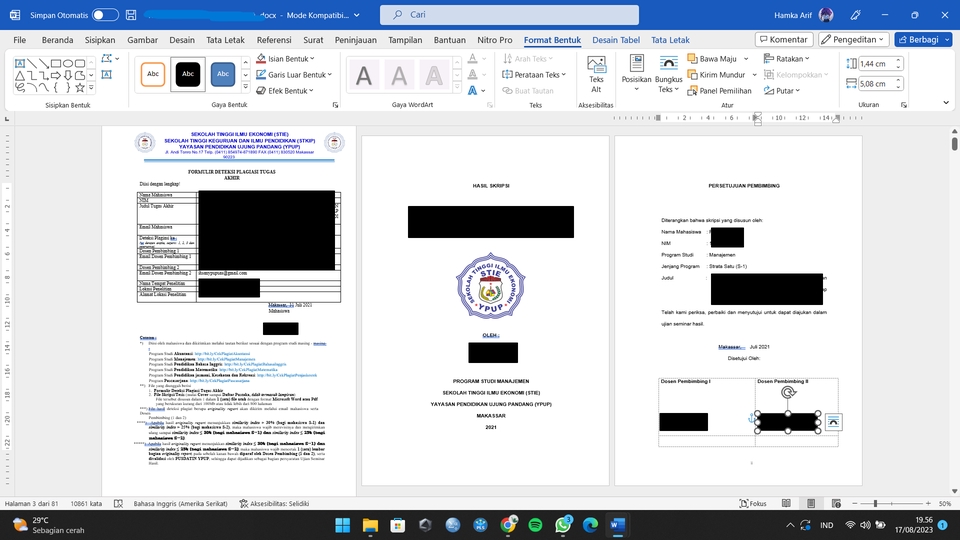Viewport: 960px width, 540px height.
Task: Open Garis Luar Bentuk shape outline
Action: (294, 75)
